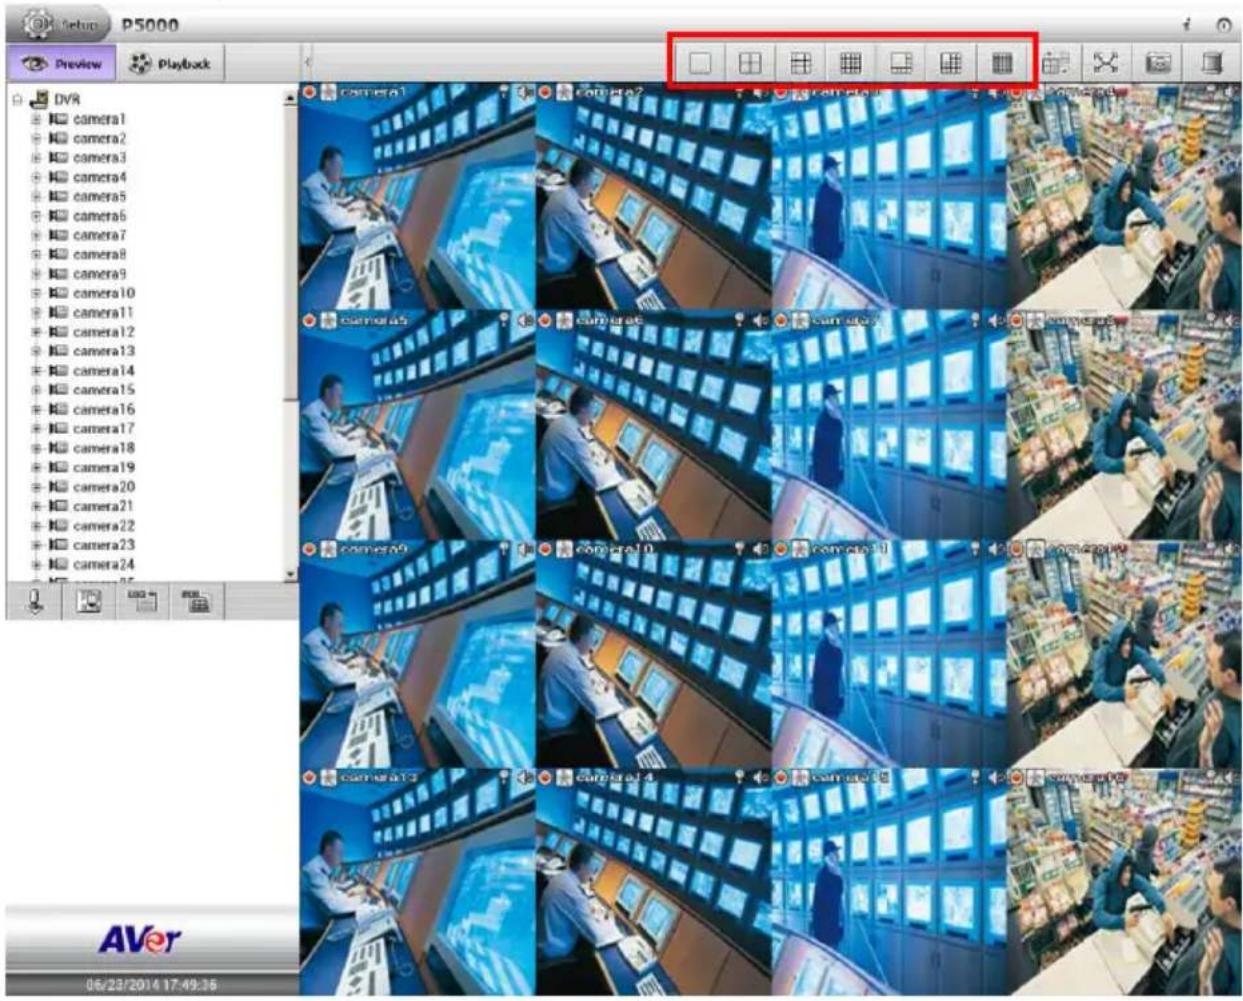This screenshot has width=1243, height=1001.
Task: Select the single-camera layout icon
Action: [x=700, y=63]
